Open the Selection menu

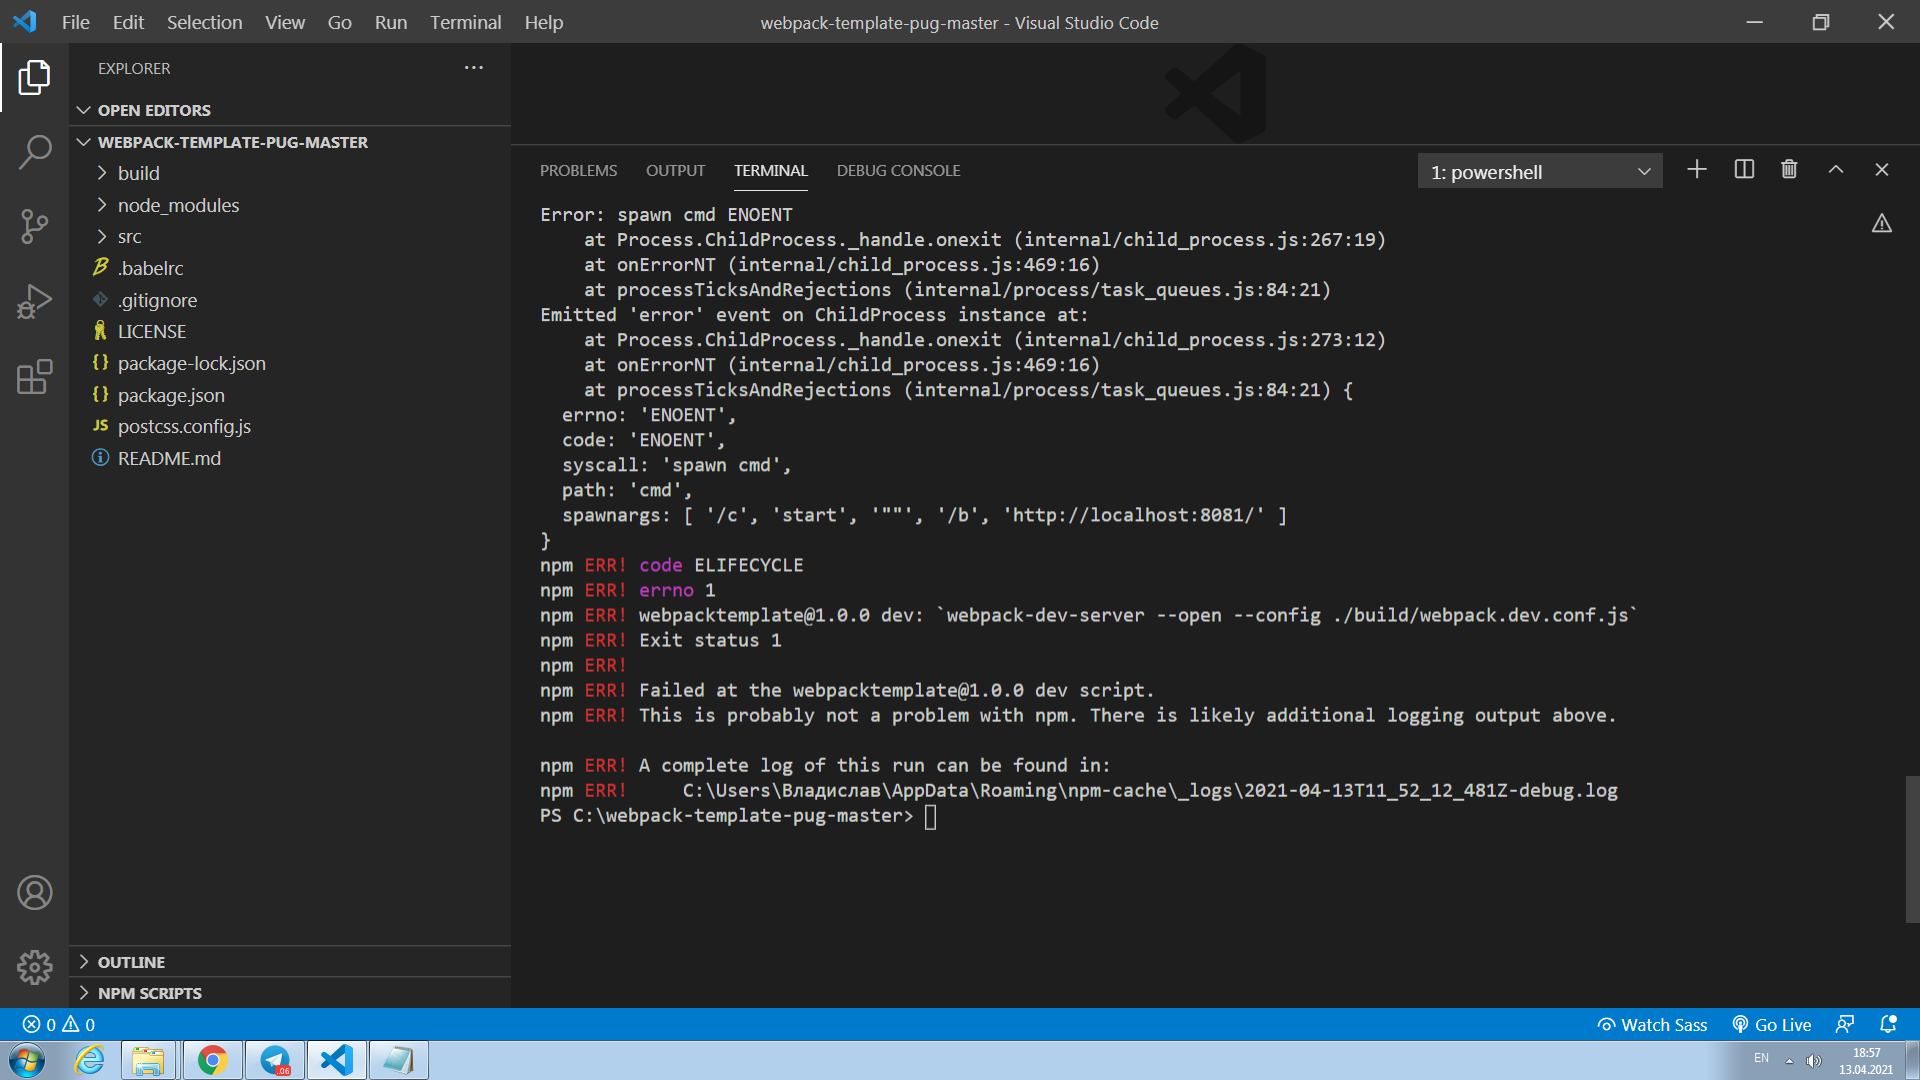tap(204, 22)
